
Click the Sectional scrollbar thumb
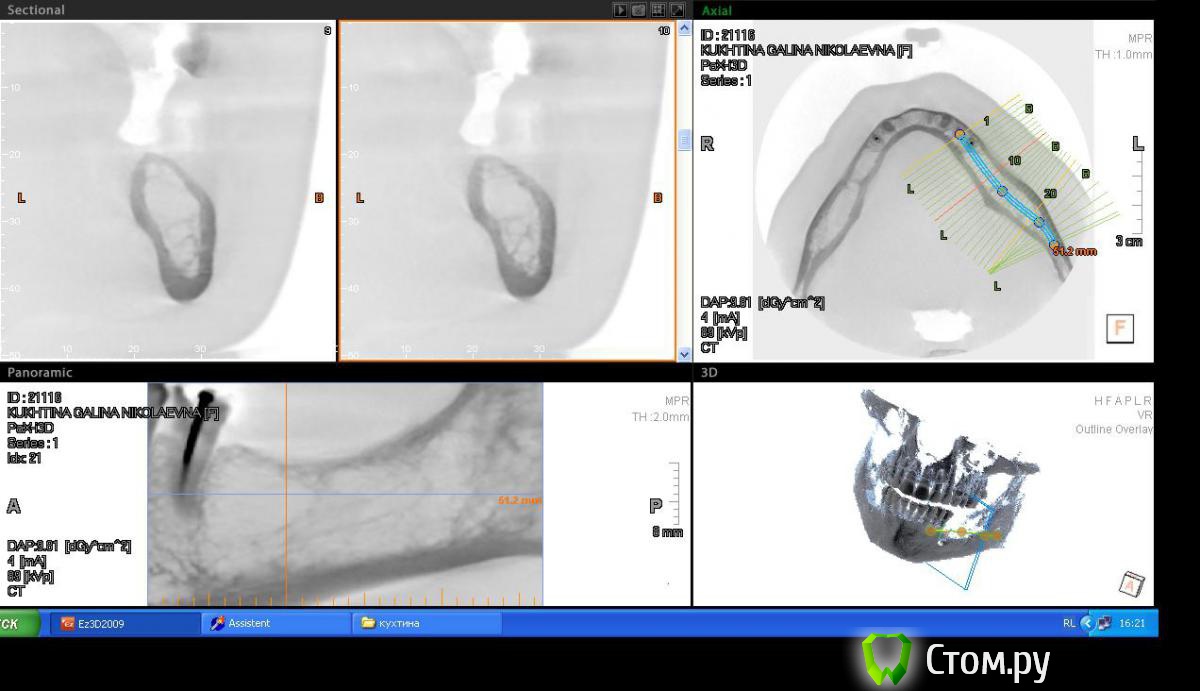click(685, 140)
